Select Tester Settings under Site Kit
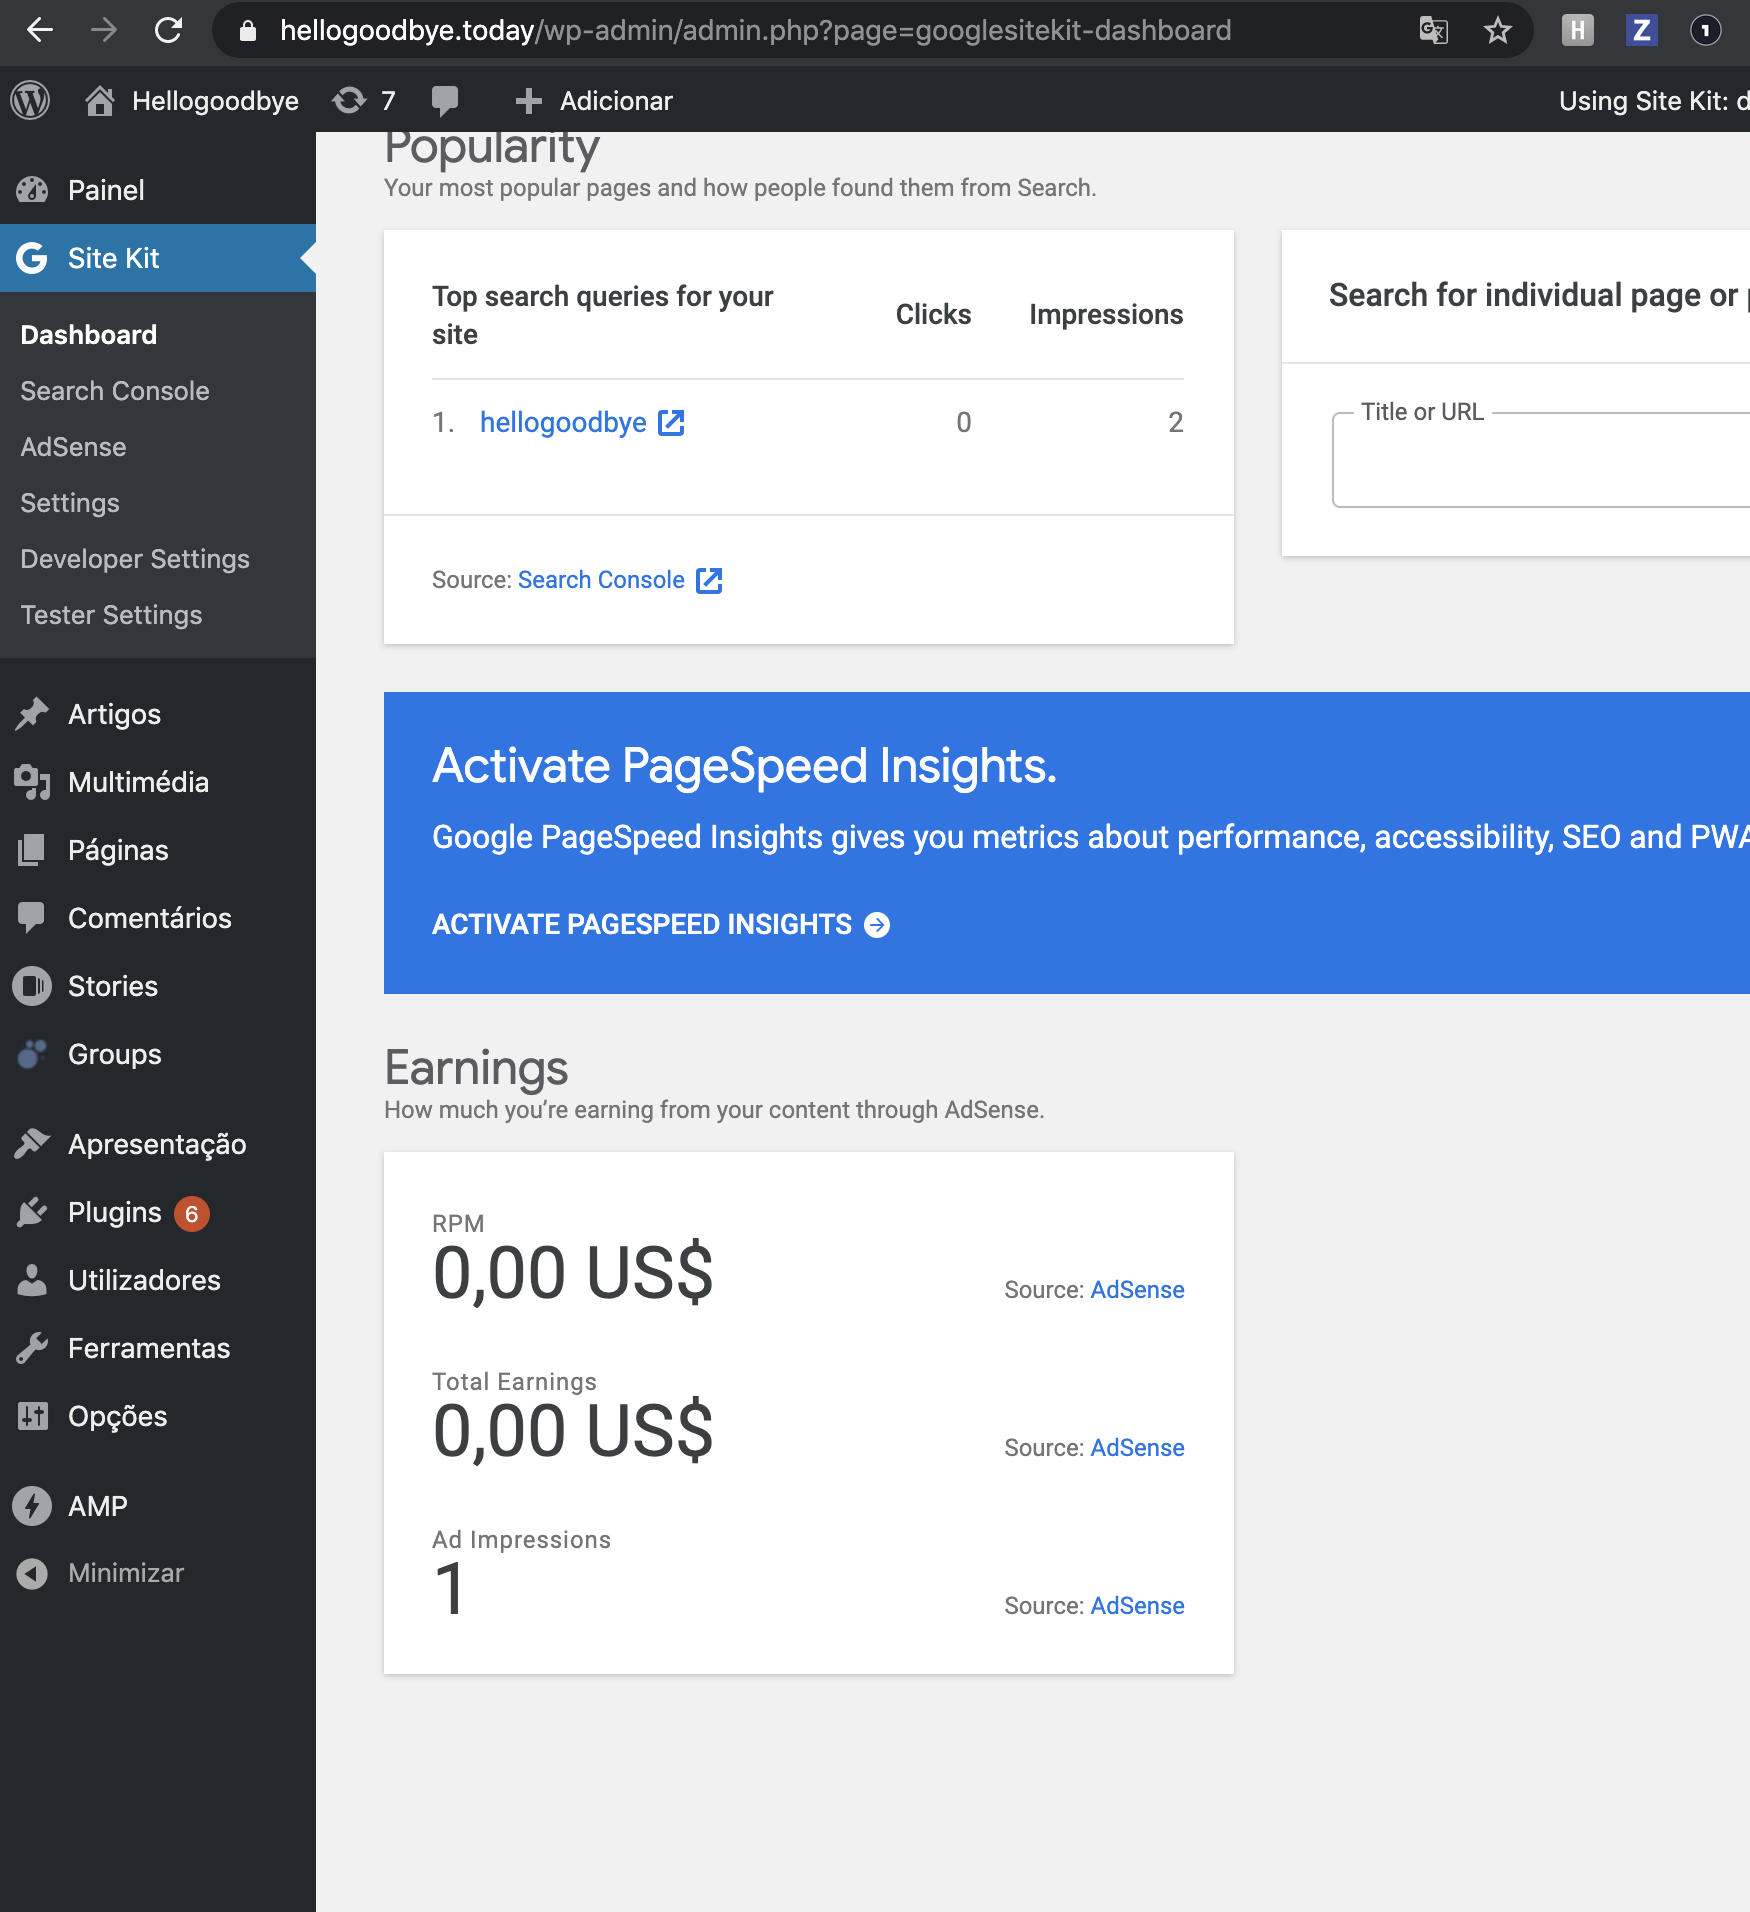Viewport: 1750px width, 1912px height. coord(111,614)
